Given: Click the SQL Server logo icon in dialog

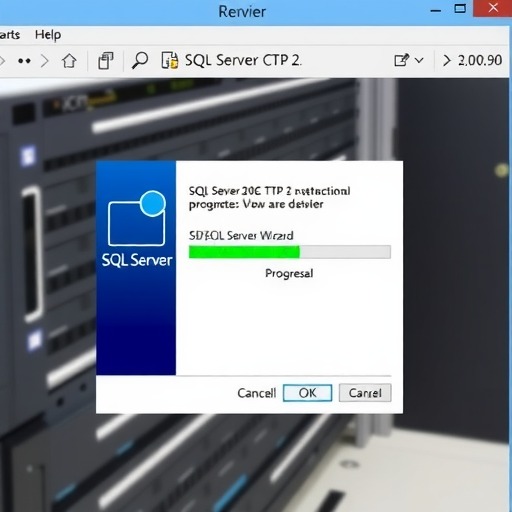Looking at the screenshot, I should click(137, 218).
